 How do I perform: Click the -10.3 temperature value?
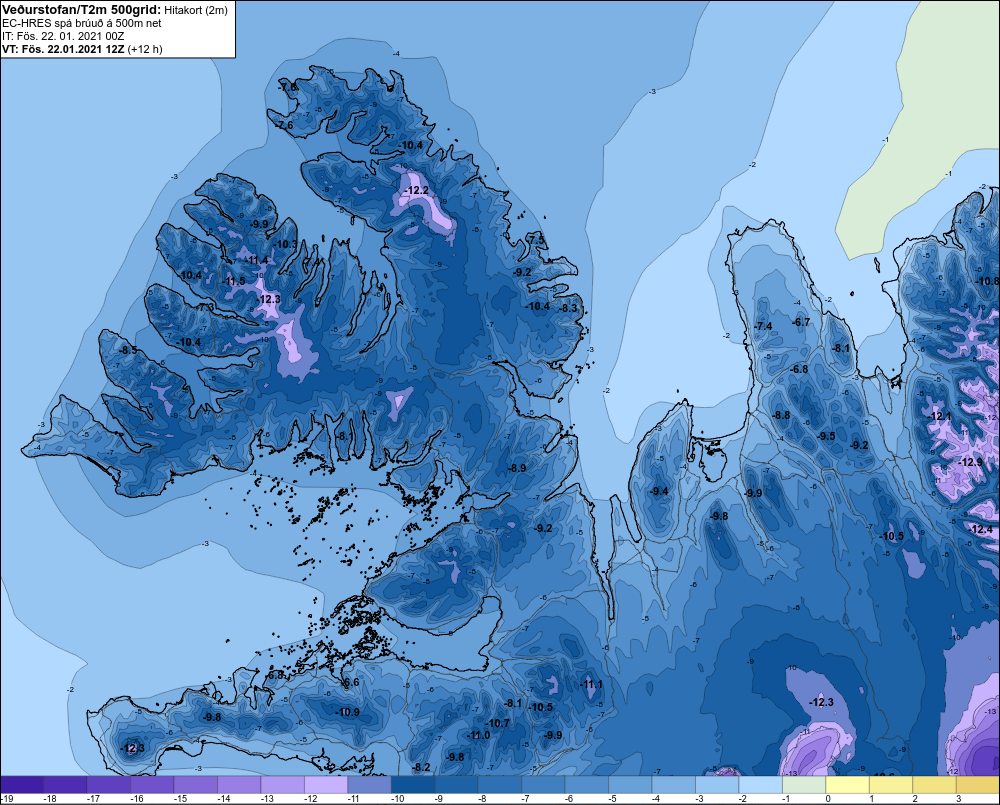[x=285, y=244]
